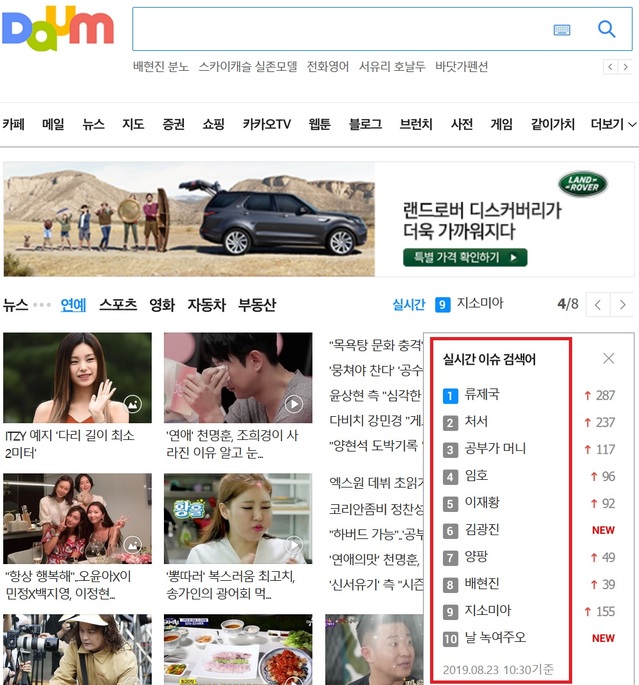Click rank 9 keyword 지소미아 in popup list

(x=487, y=611)
